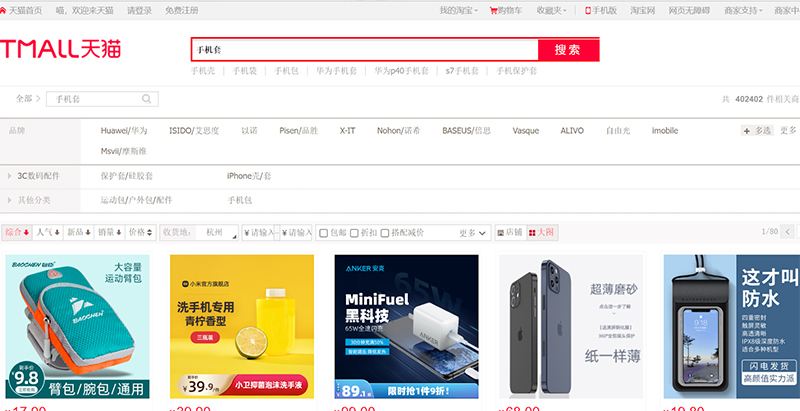Go to previous results page arrow
This screenshot has height=411, width=800.
[x=788, y=232]
